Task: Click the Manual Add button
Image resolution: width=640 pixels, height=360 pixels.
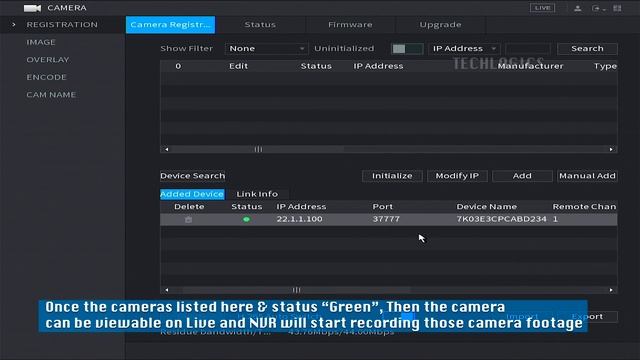Action: pos(587,176)
